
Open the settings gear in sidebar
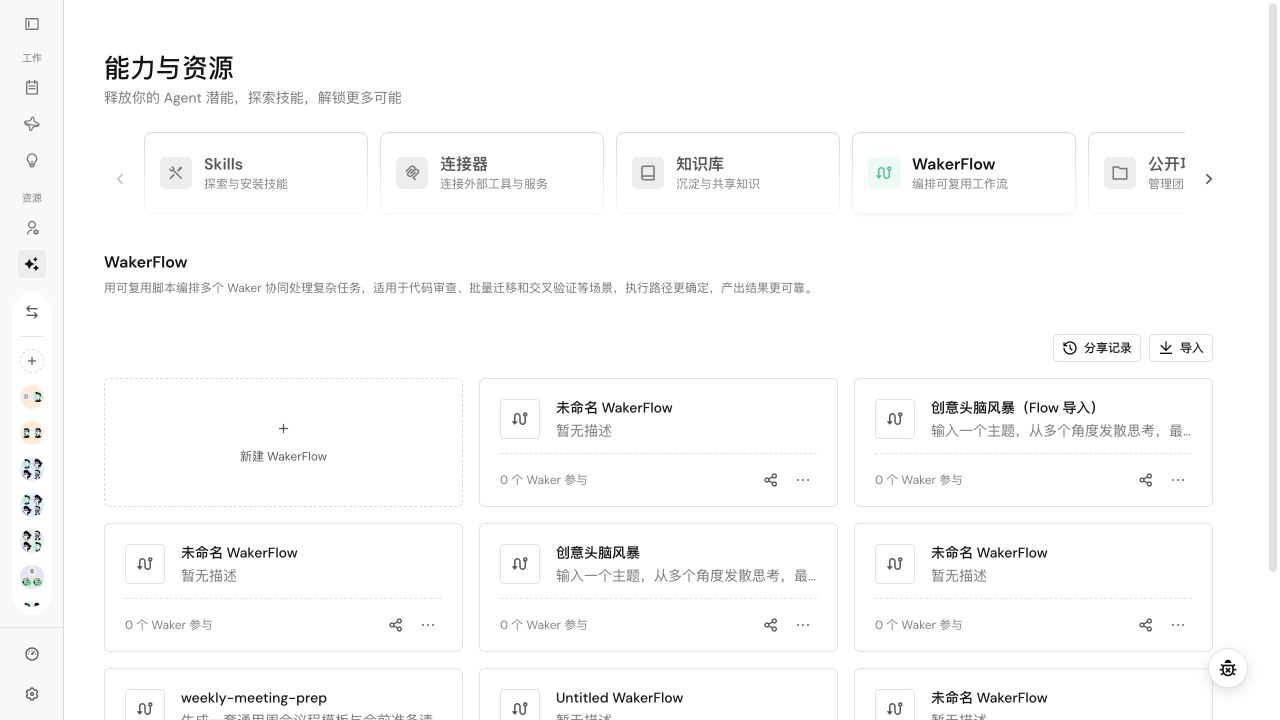click(x=32, y=694)
